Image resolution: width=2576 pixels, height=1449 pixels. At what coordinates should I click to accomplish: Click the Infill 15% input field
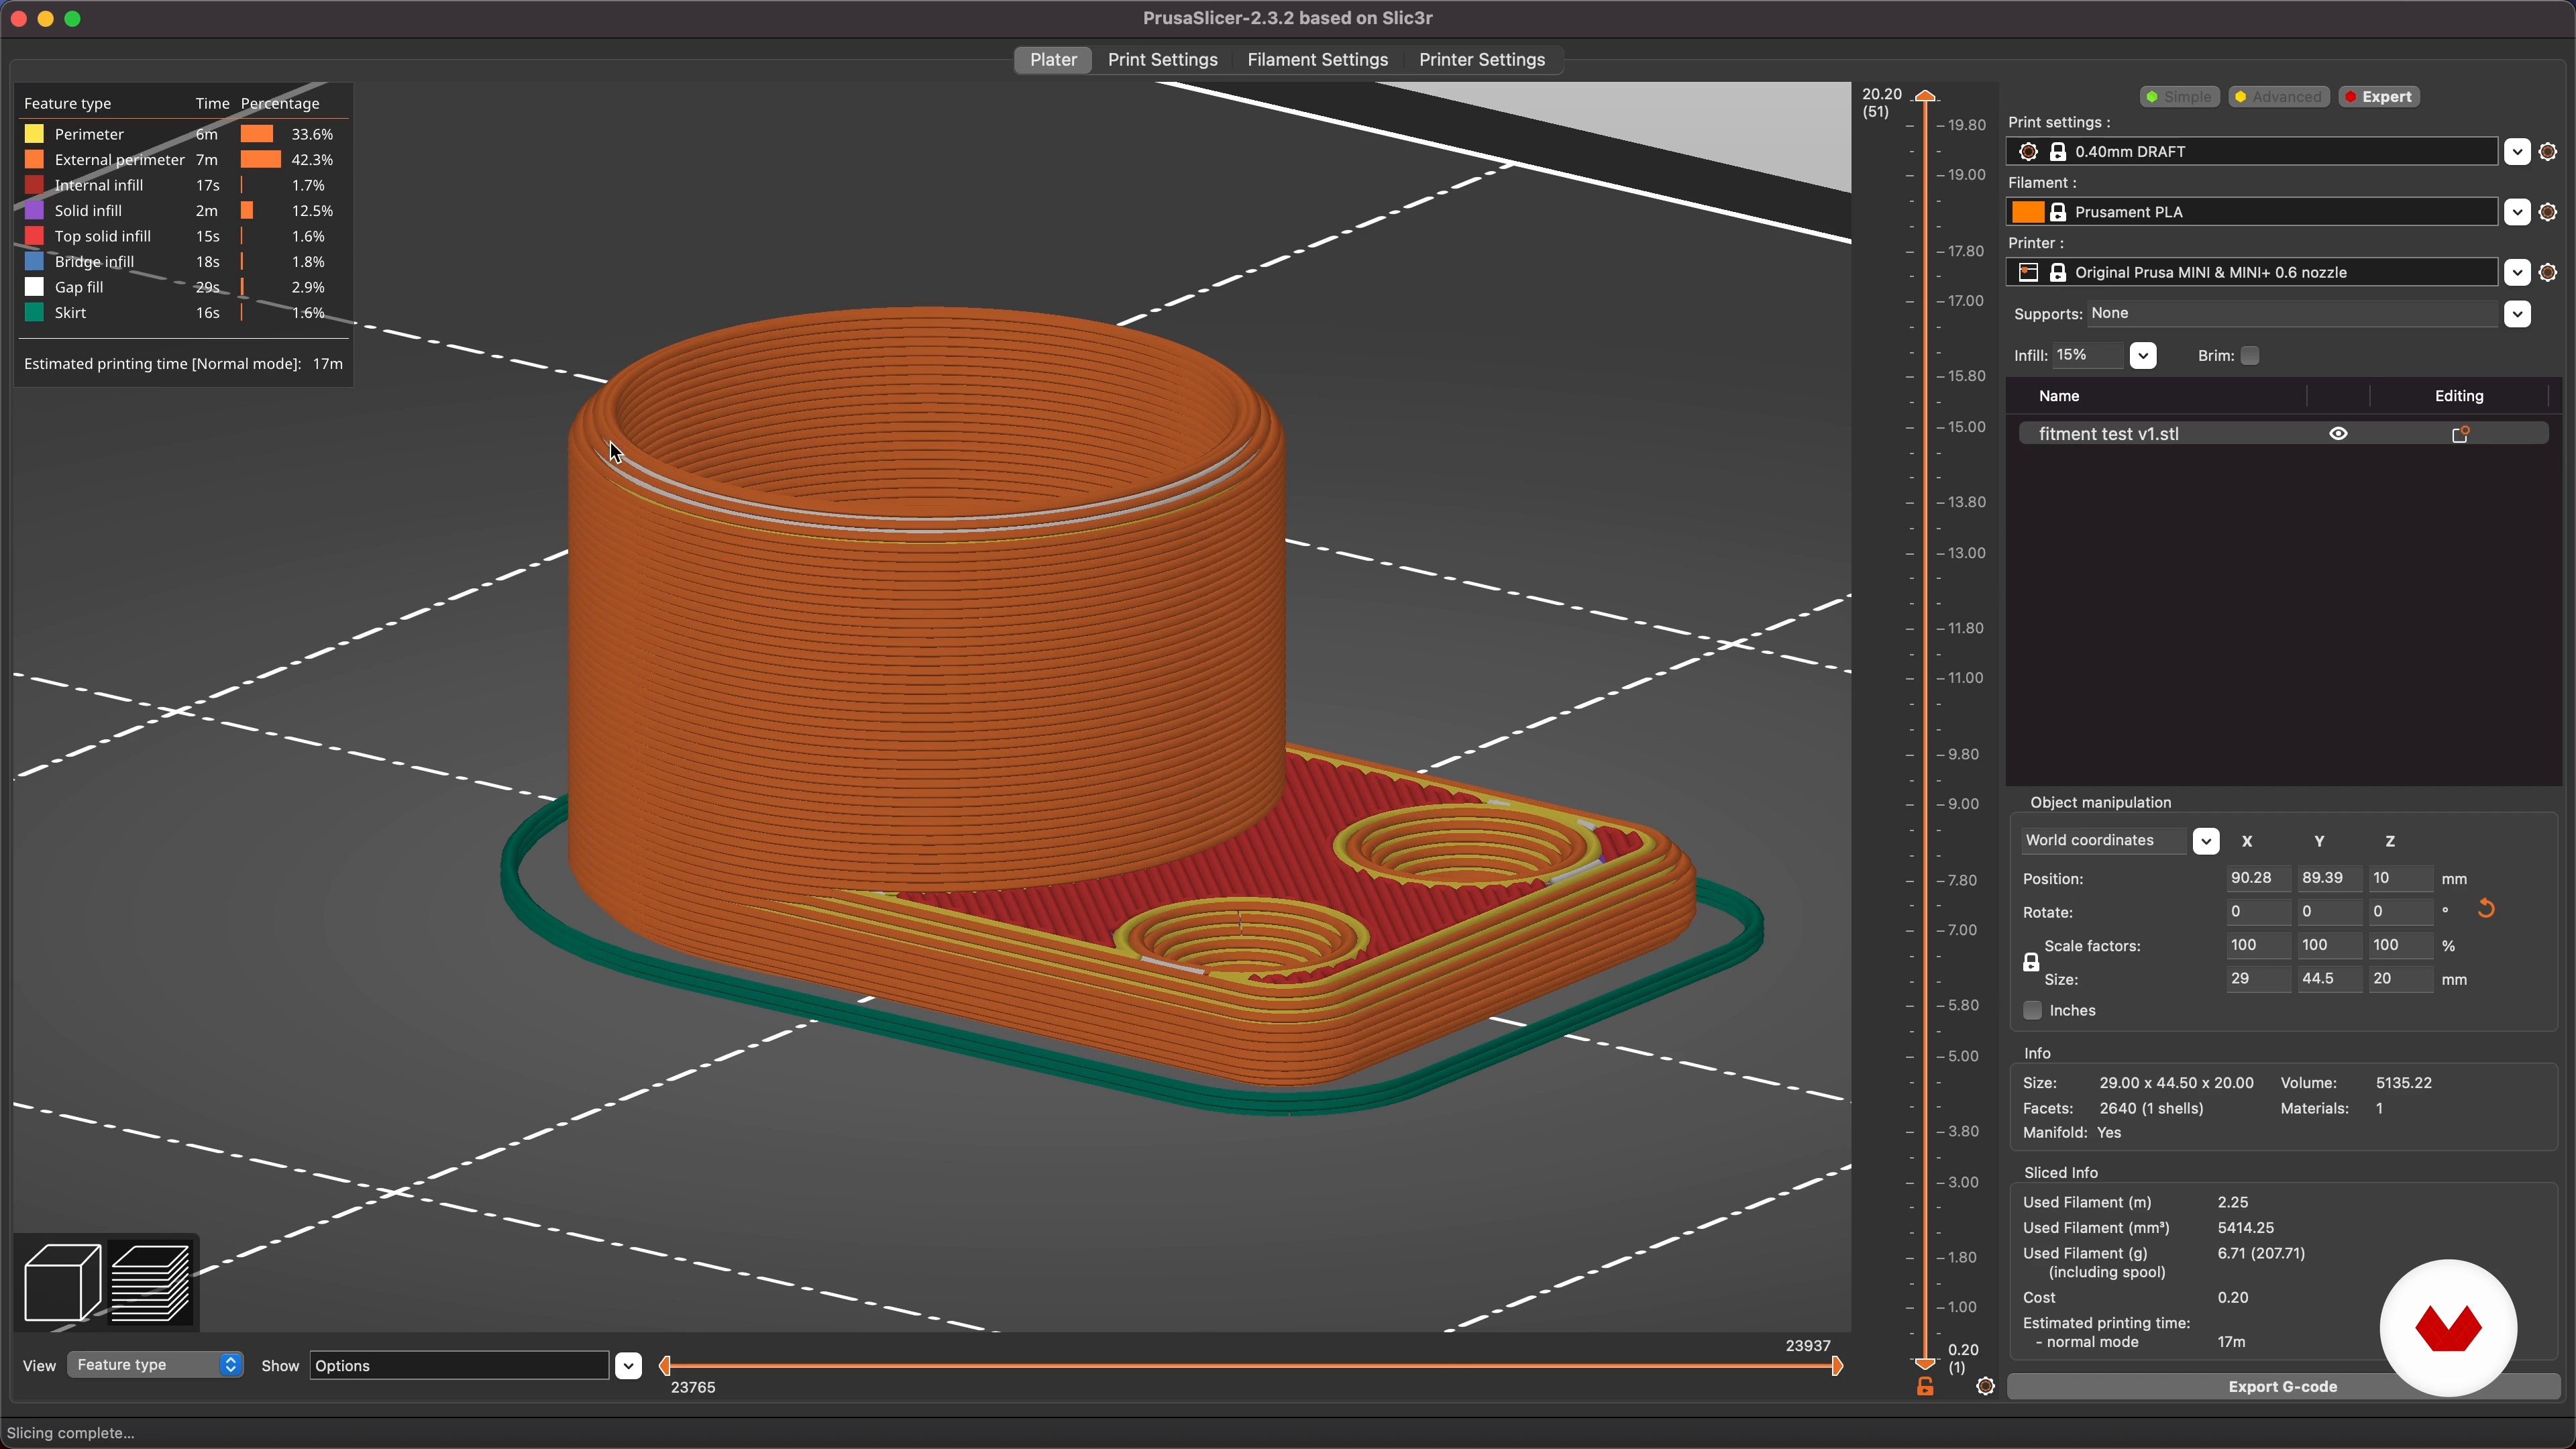[2088, 356]
